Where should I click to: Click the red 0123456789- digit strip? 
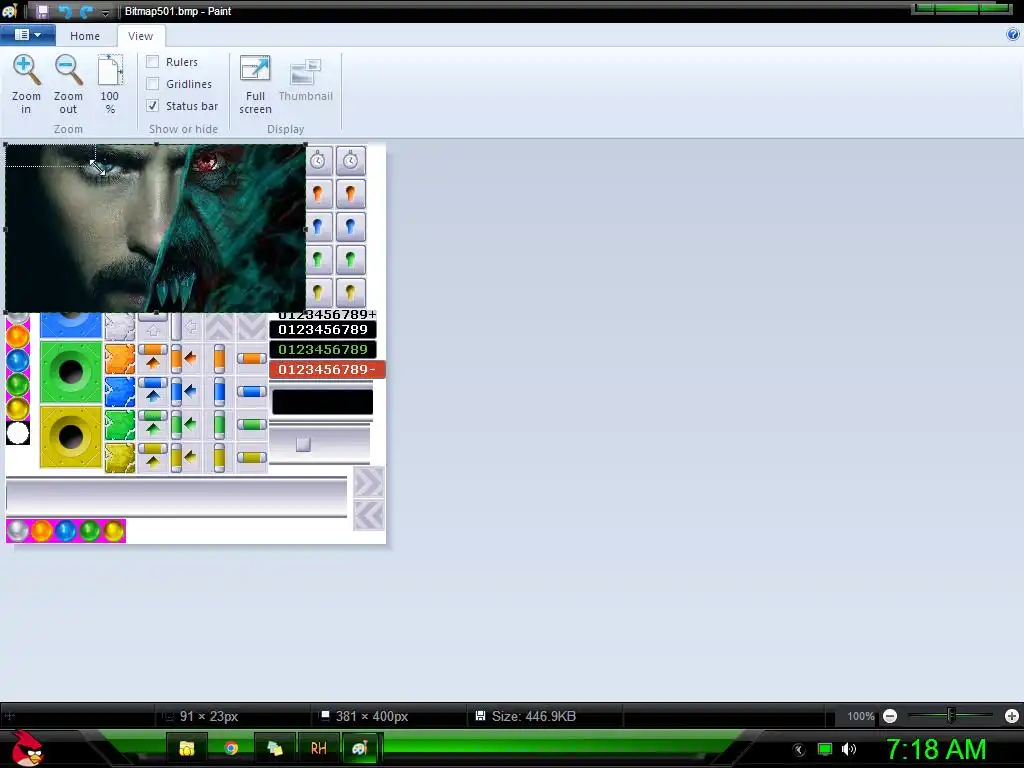tap(327, 370)
